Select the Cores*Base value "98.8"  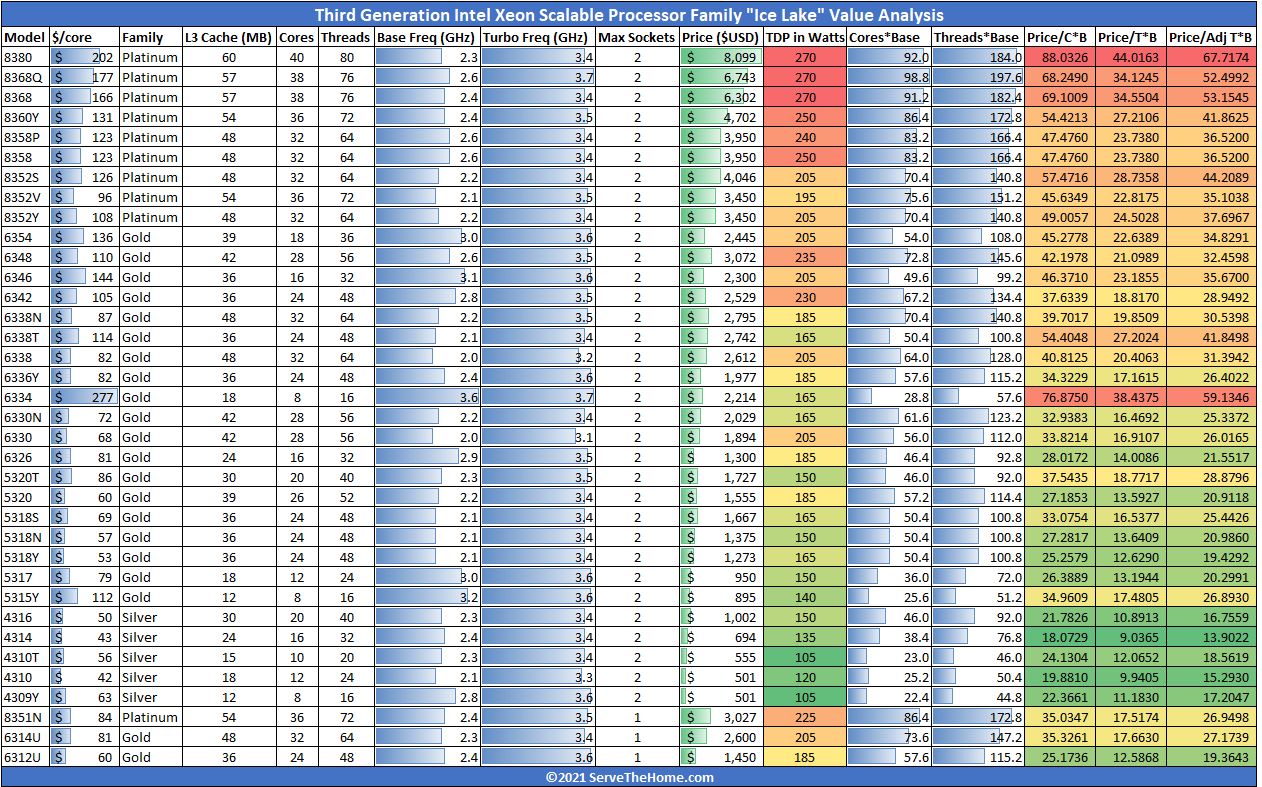[x=888, y=77]
